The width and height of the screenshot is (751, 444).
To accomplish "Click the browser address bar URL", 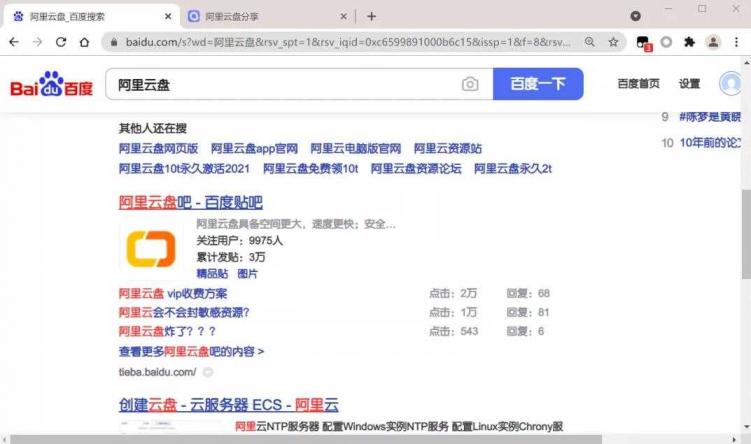I will point(348,42).
